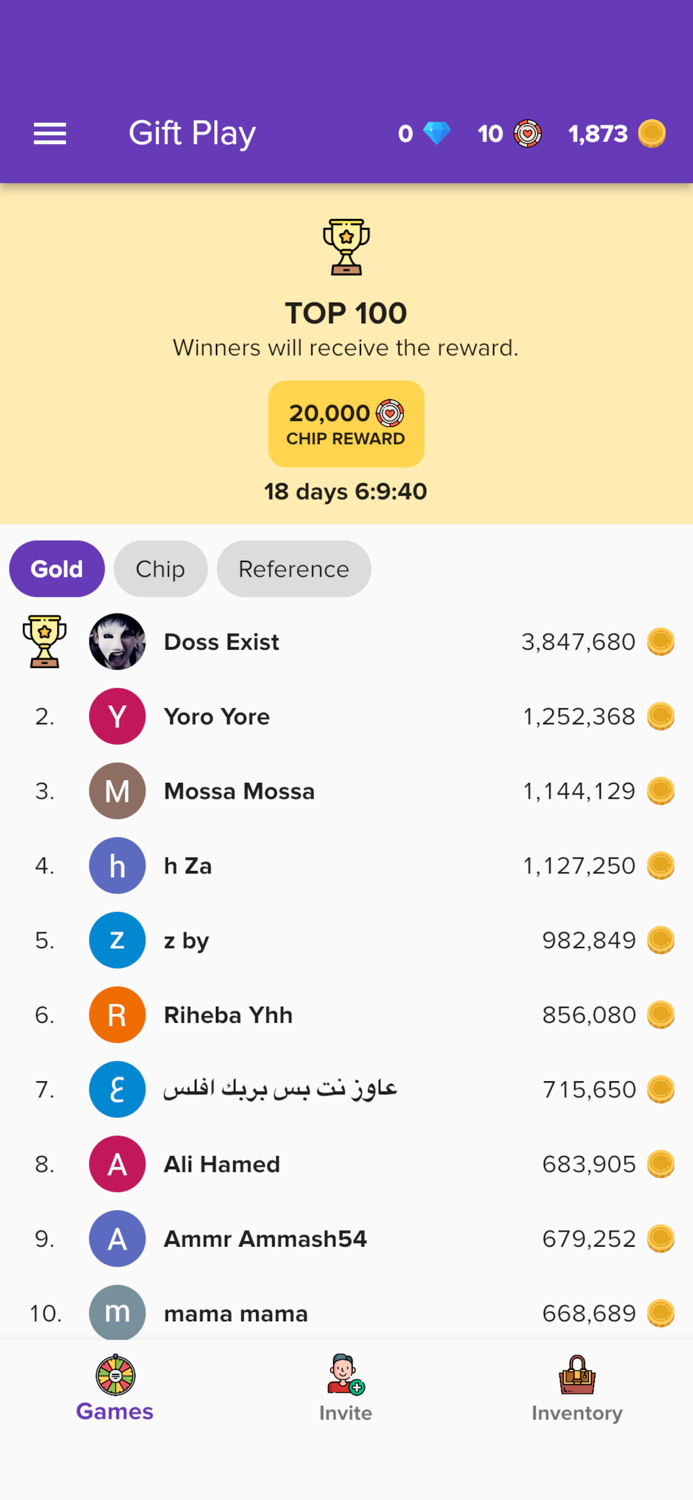The height and width of the screenshot is (1500, 693).
Task: Switch leaderboard to Chip ranking
Action: (x=160, y=568)
